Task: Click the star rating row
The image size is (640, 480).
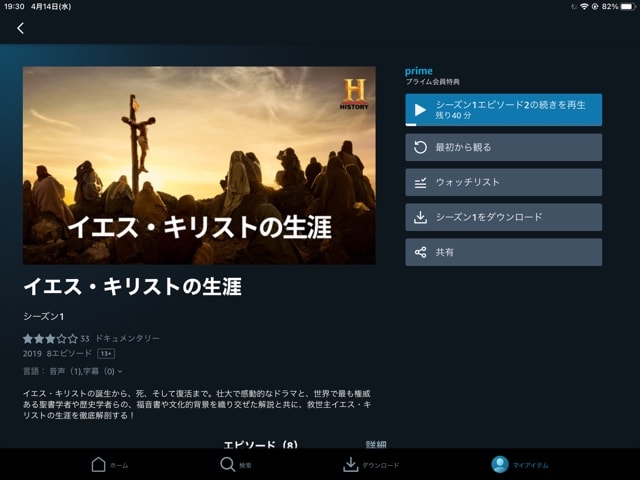Action: (50, 338)
